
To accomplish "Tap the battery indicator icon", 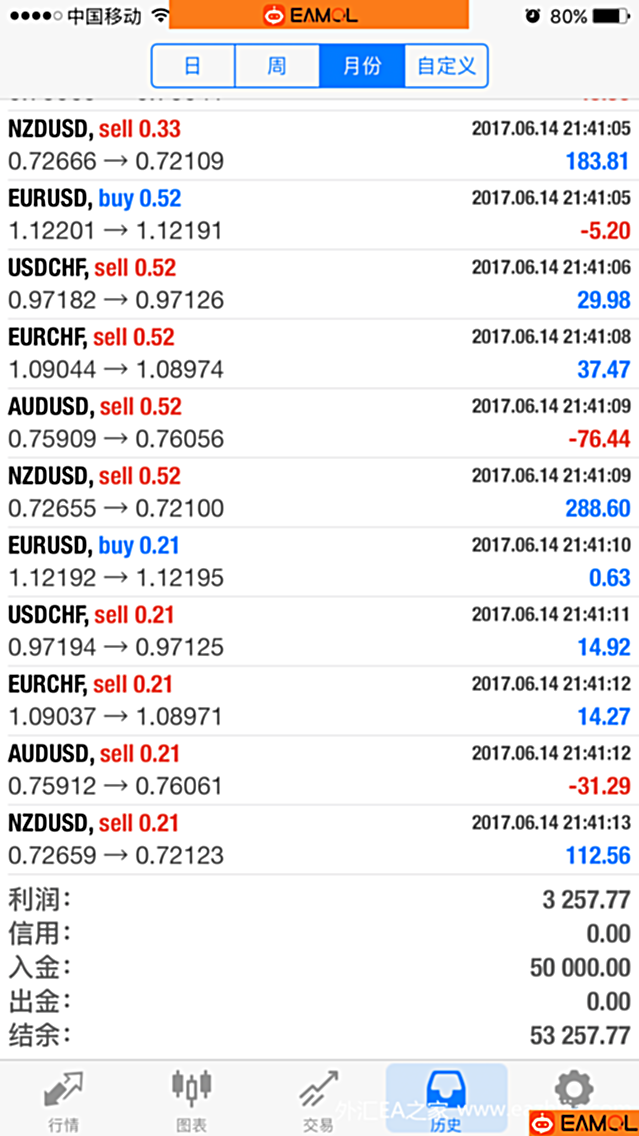I will pos(610,16).
